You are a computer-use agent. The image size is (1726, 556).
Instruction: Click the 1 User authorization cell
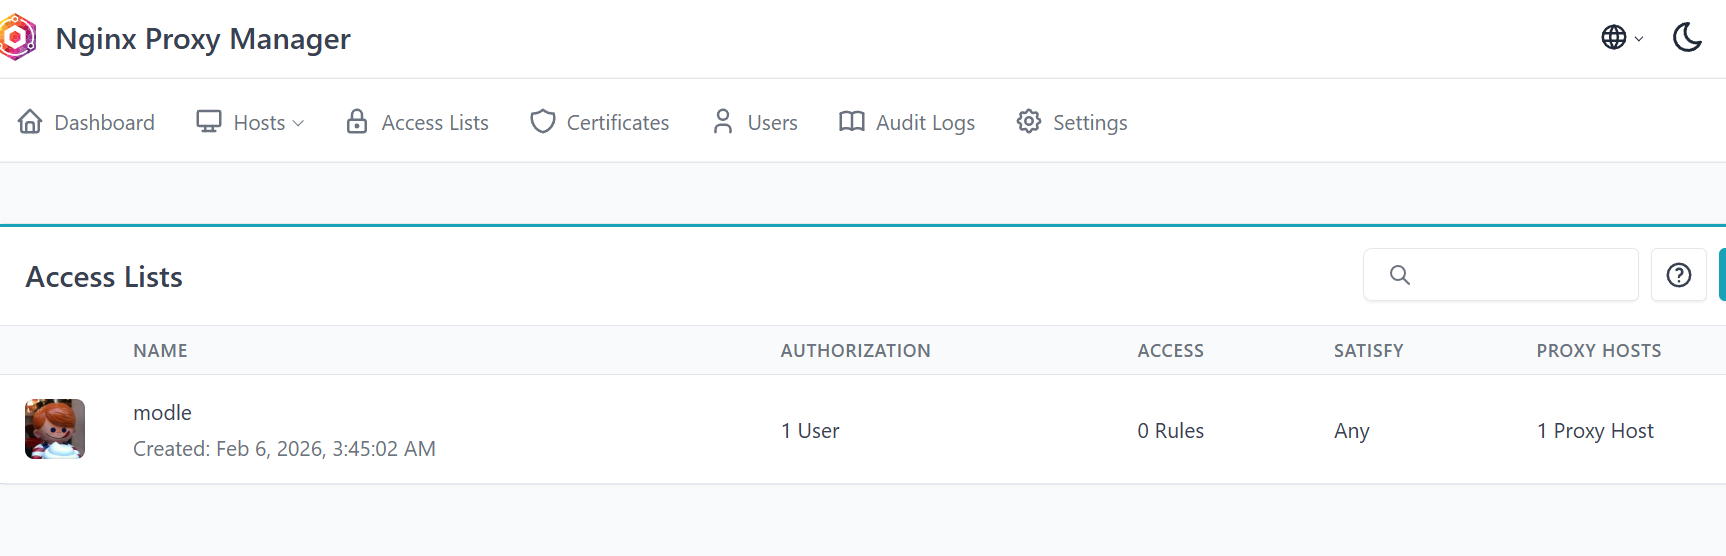(x=810, y=431)
